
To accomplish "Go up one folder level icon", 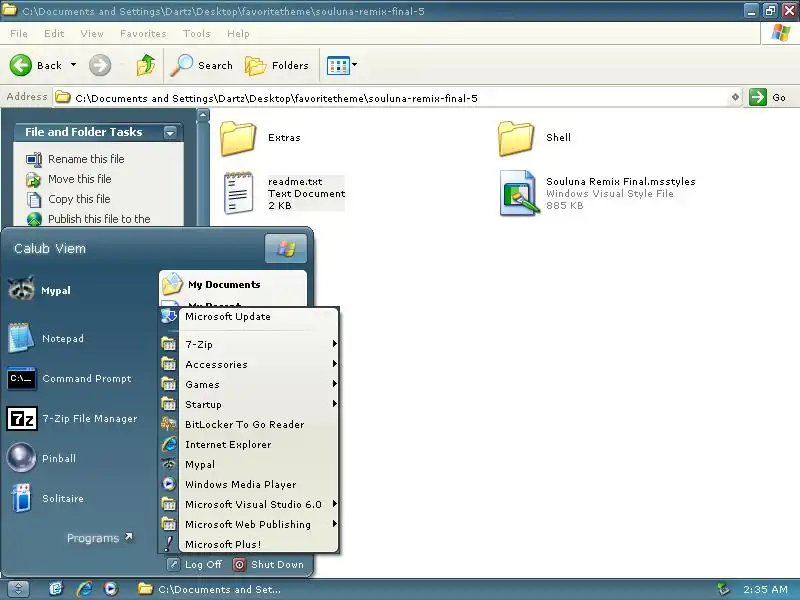I will (x=146, y=65).
